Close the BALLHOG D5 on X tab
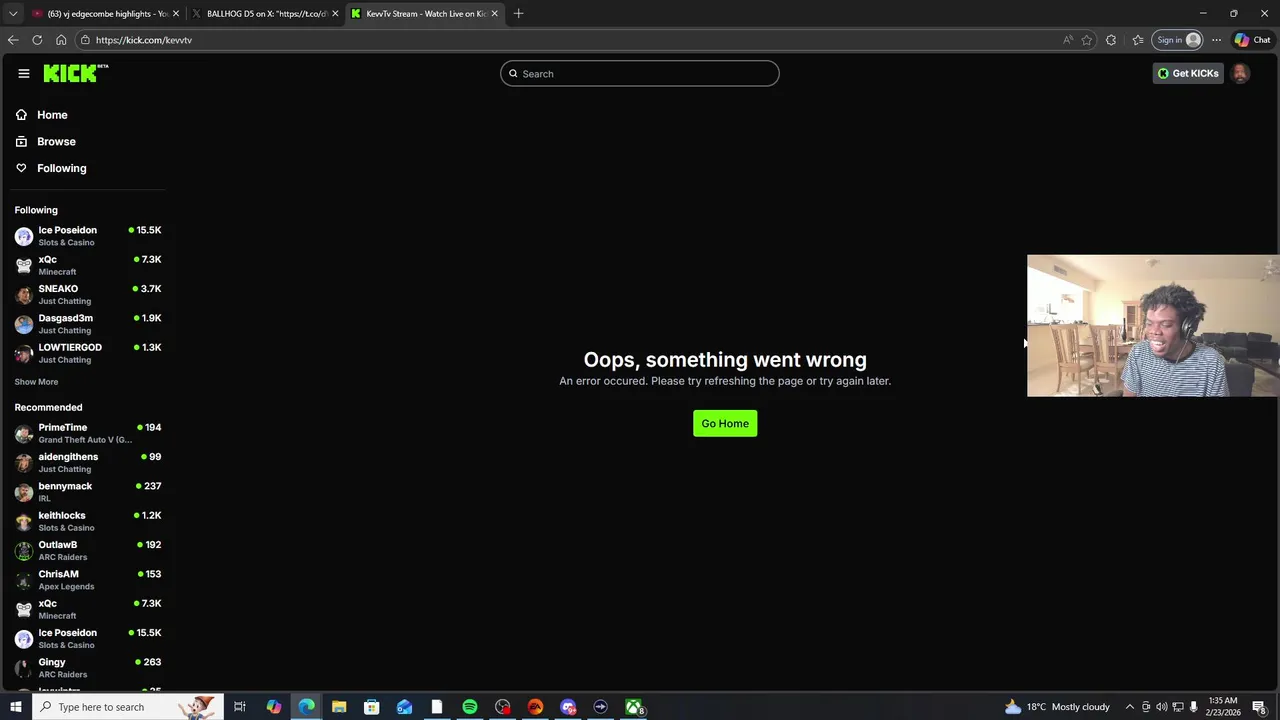1280x720 pixels. point(335,14)
